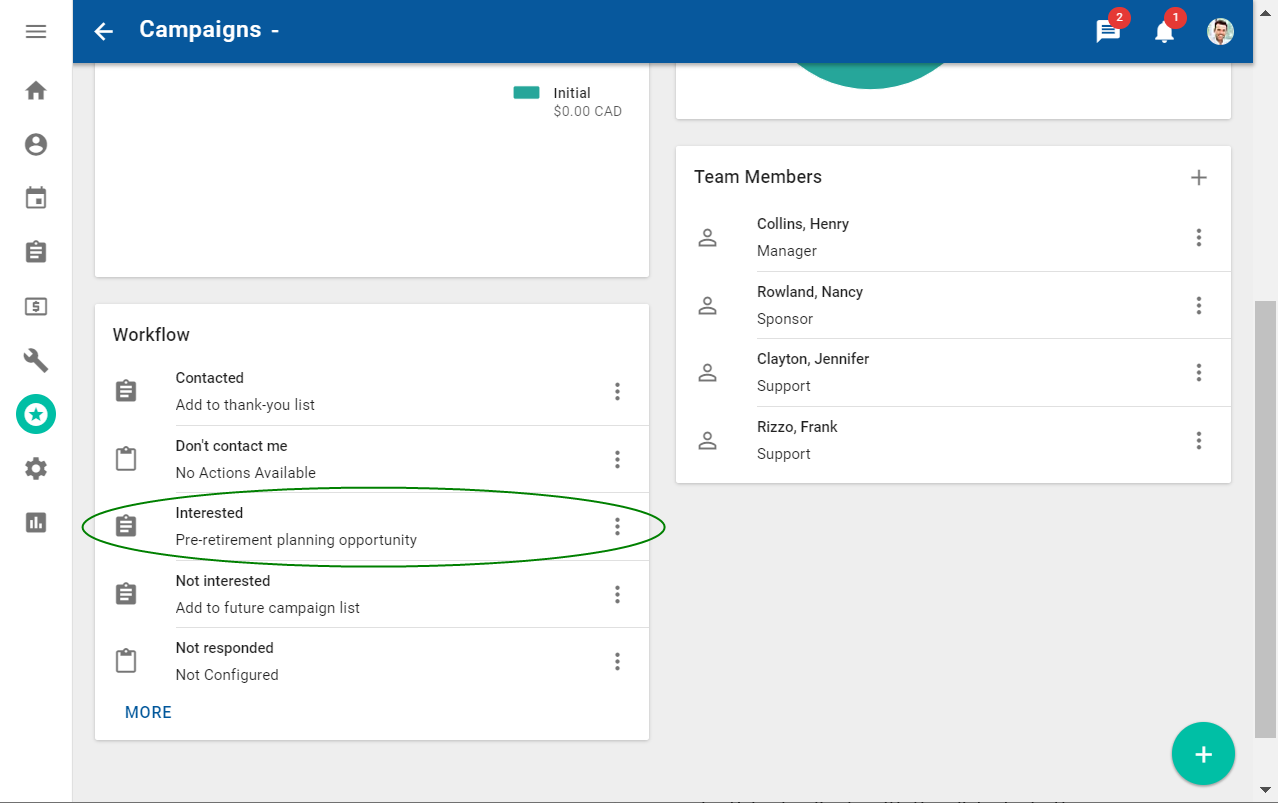Add a new team member with plus

click(1198, 178)
